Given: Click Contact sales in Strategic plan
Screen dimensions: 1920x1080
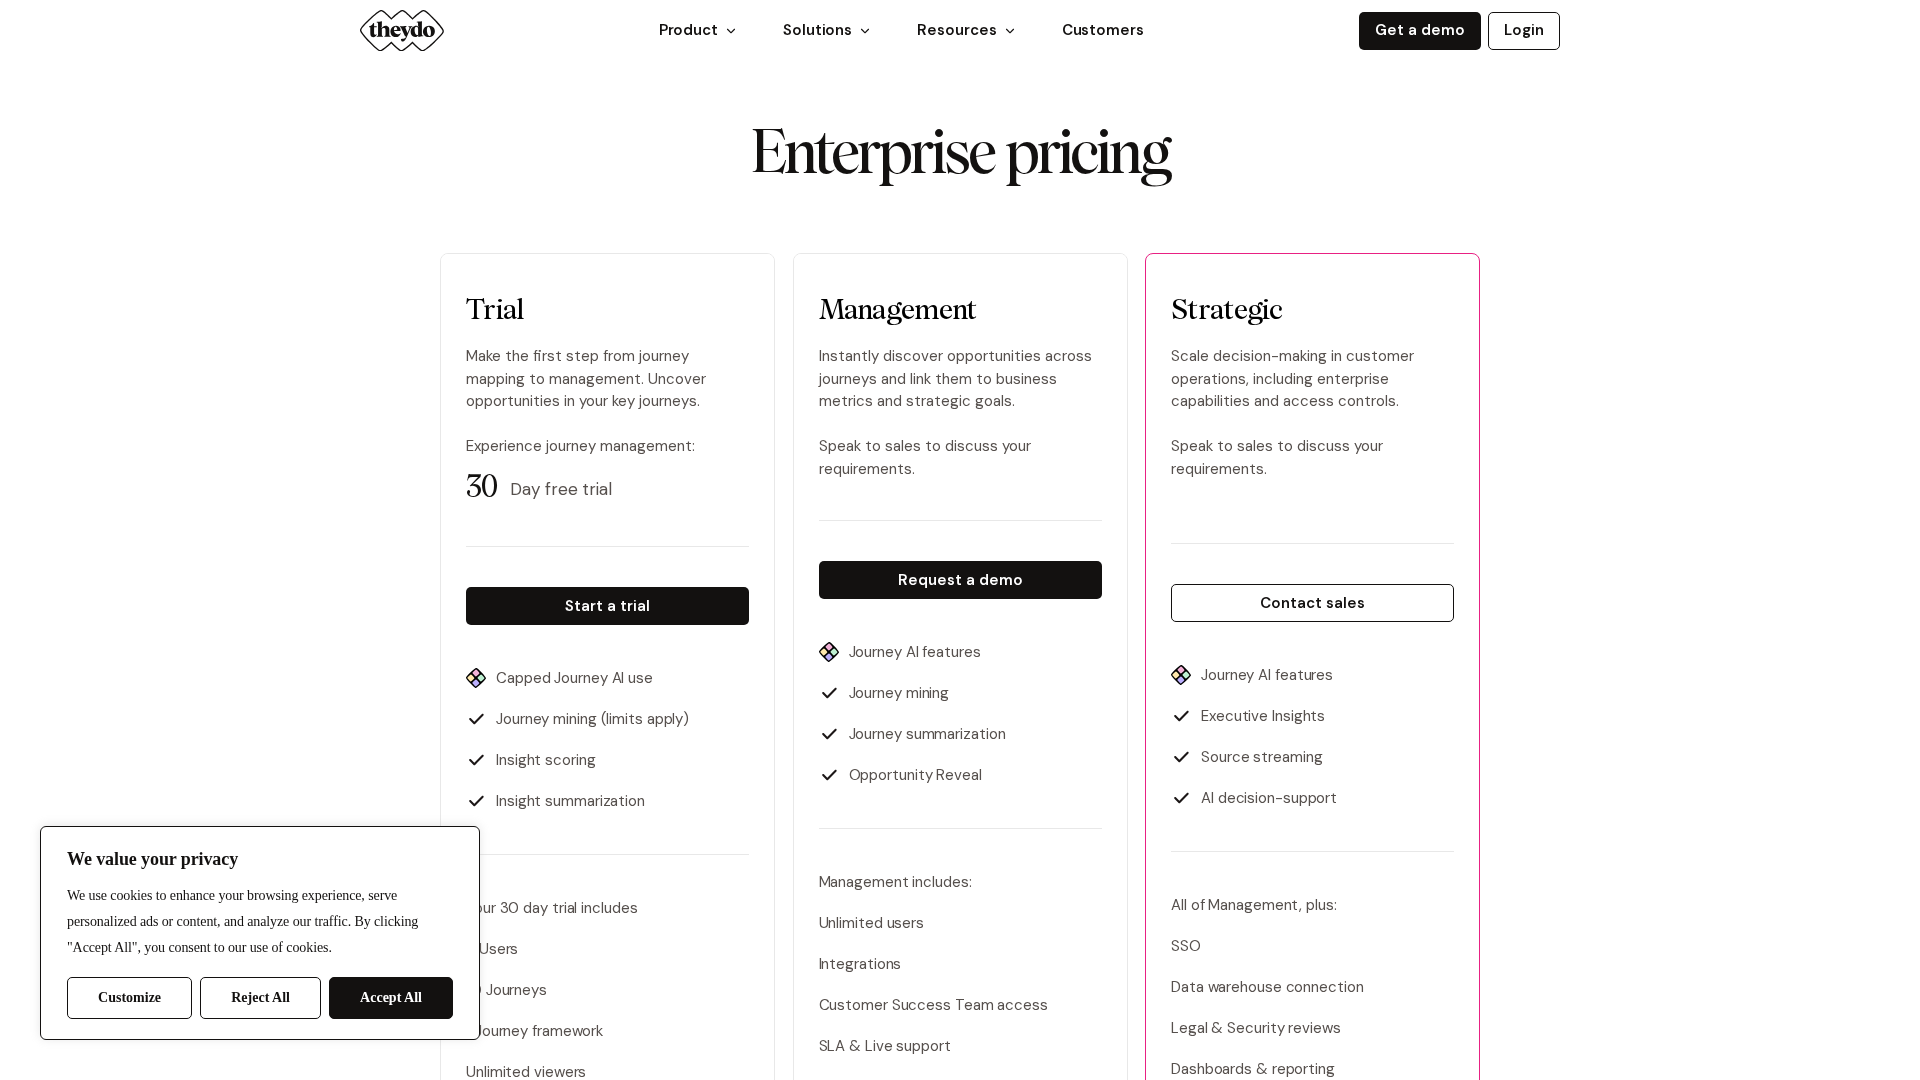Looking at the screenshot, I should 1312,603.
